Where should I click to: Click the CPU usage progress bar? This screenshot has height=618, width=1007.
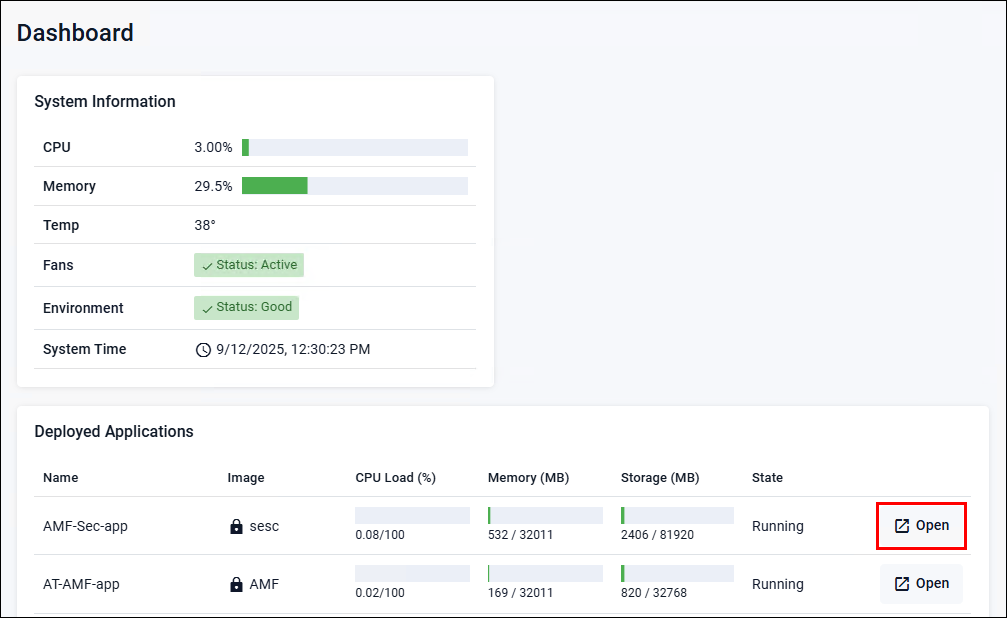tap(355, 148)
